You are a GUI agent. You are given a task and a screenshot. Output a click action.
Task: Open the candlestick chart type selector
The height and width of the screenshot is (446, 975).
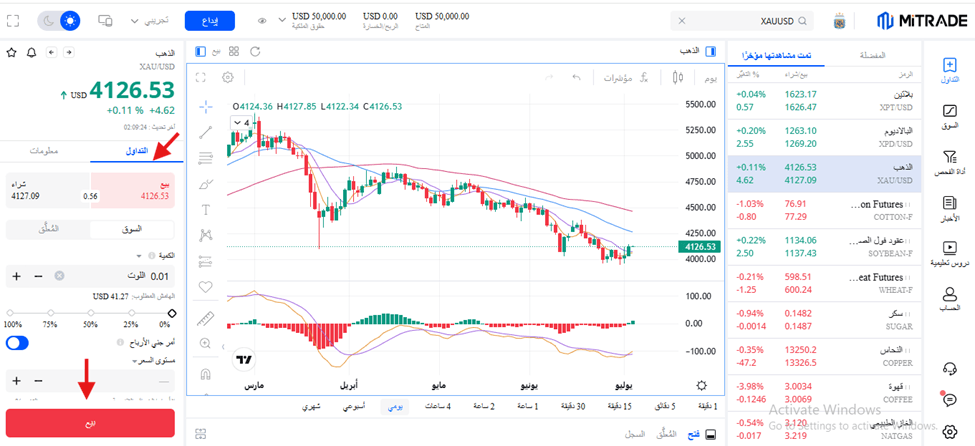(x=678, y=78)
